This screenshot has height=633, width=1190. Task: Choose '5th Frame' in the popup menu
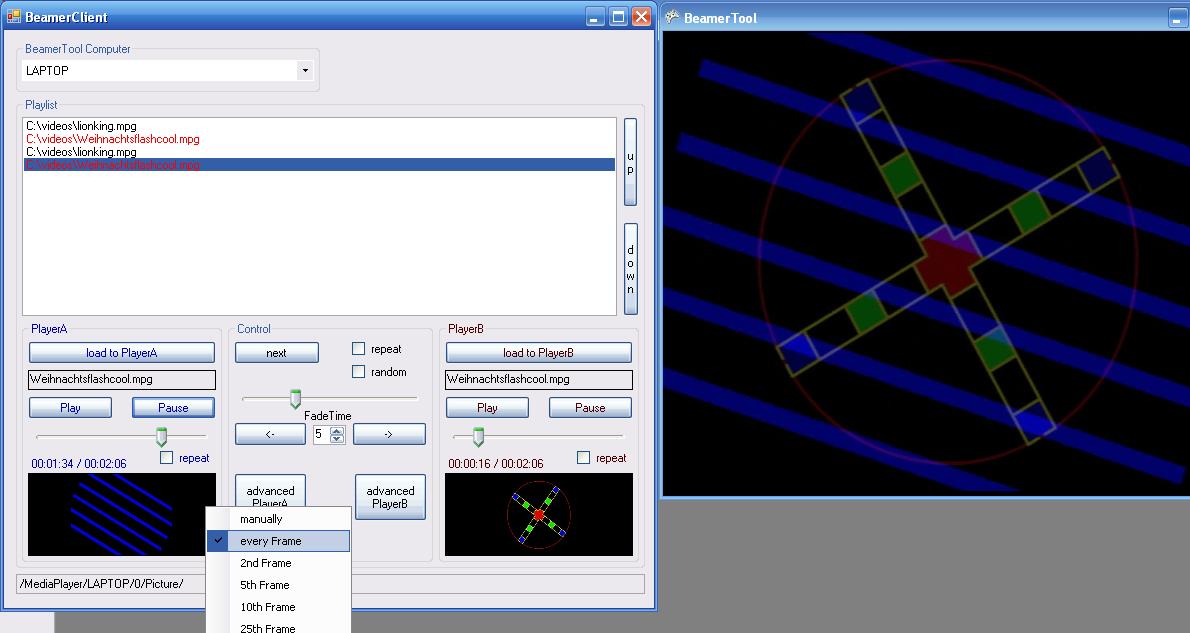tap(265, 585)
